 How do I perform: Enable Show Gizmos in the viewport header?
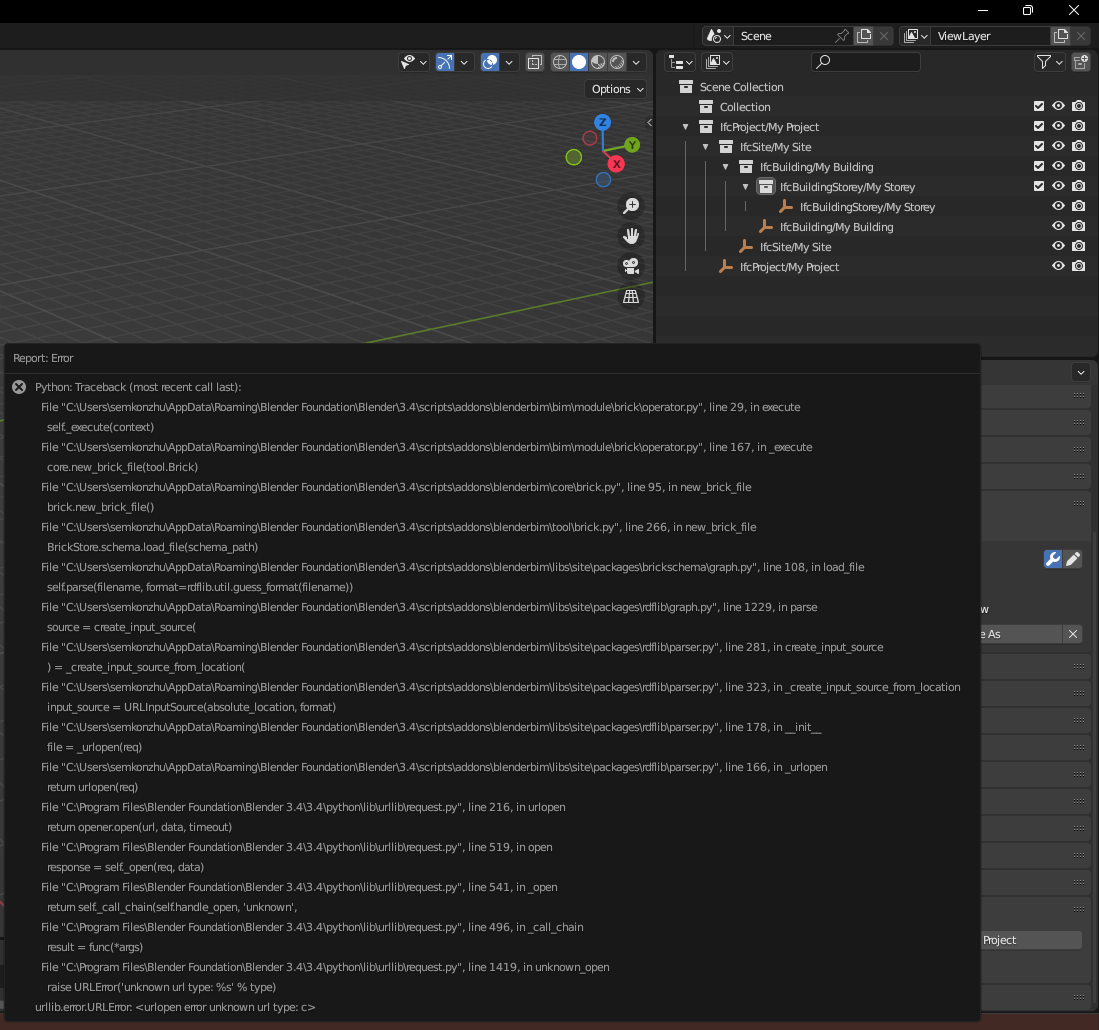point(444,62)
